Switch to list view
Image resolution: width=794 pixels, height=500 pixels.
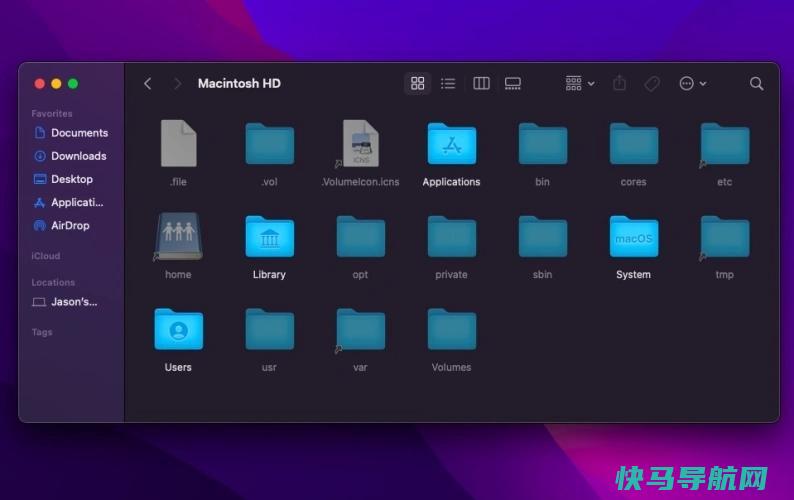(448, 83)
